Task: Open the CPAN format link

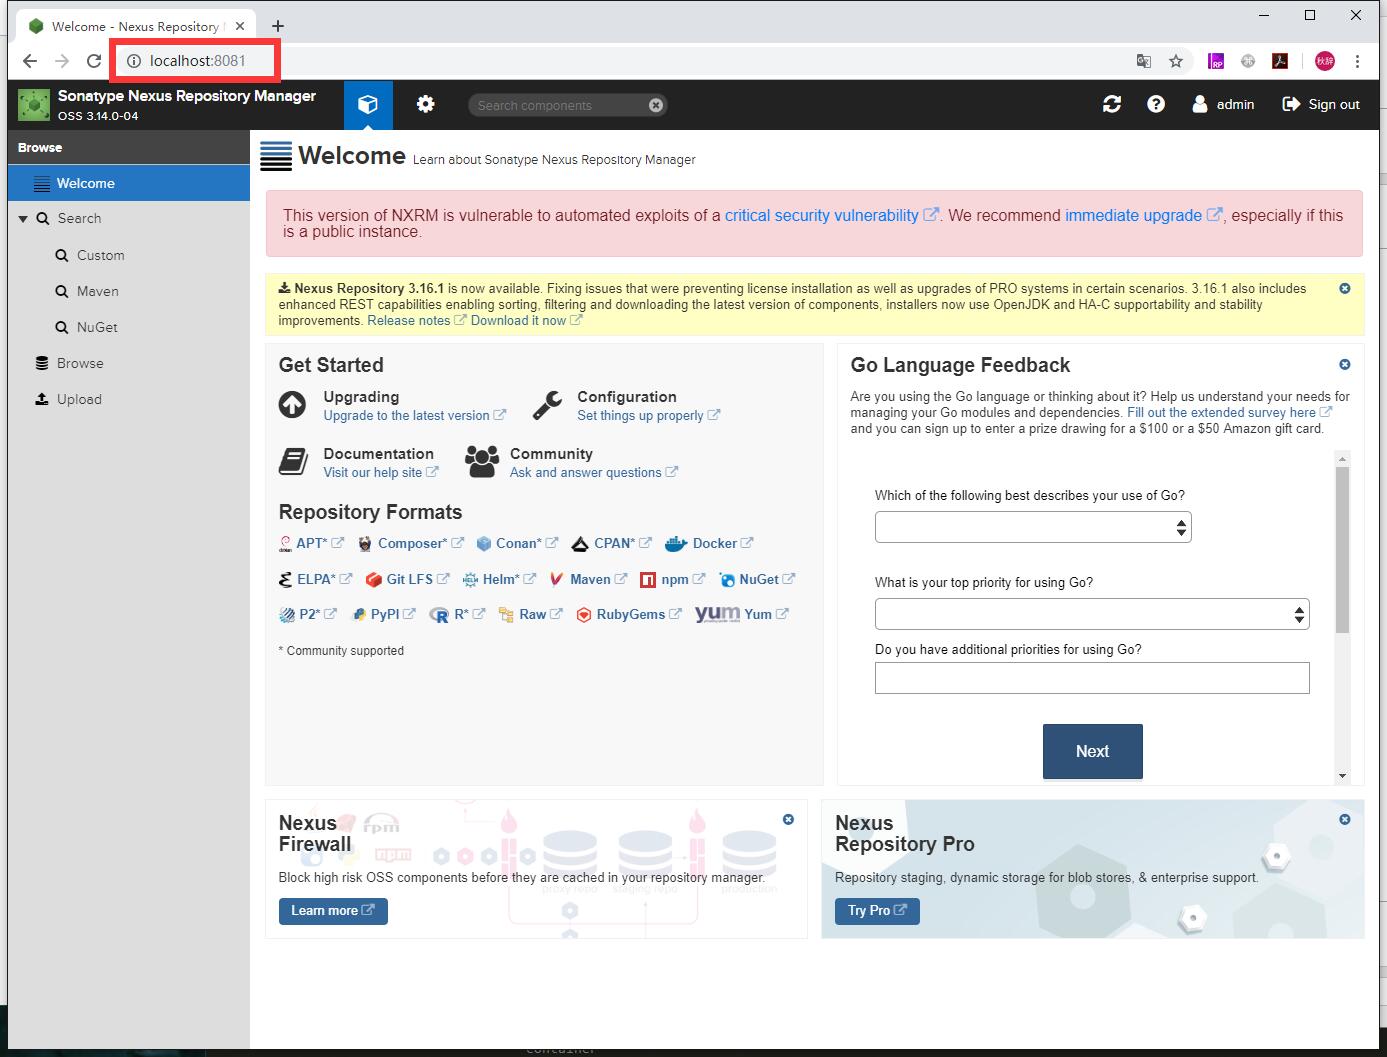Action: tap(622, 543)
